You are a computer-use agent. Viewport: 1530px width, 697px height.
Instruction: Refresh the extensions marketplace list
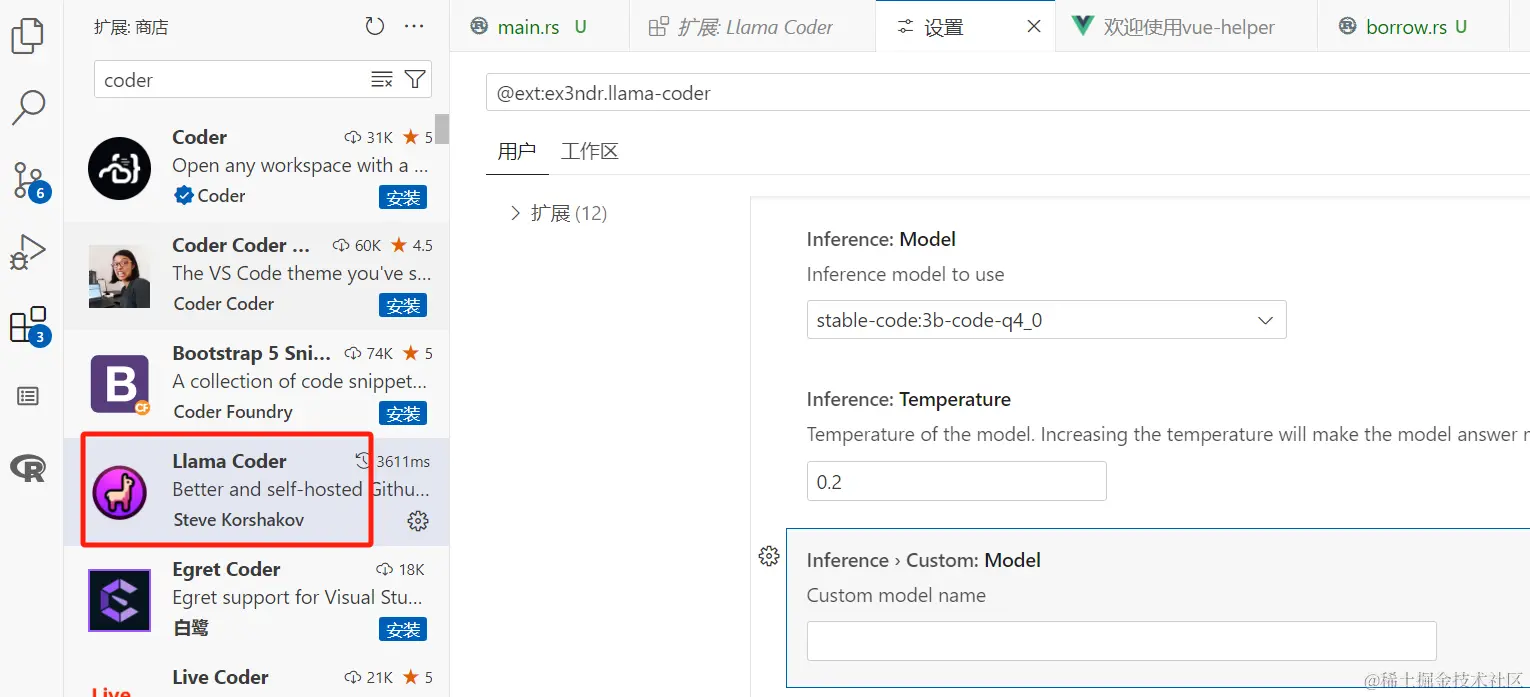pyautogui.click(x=375, y=27)
